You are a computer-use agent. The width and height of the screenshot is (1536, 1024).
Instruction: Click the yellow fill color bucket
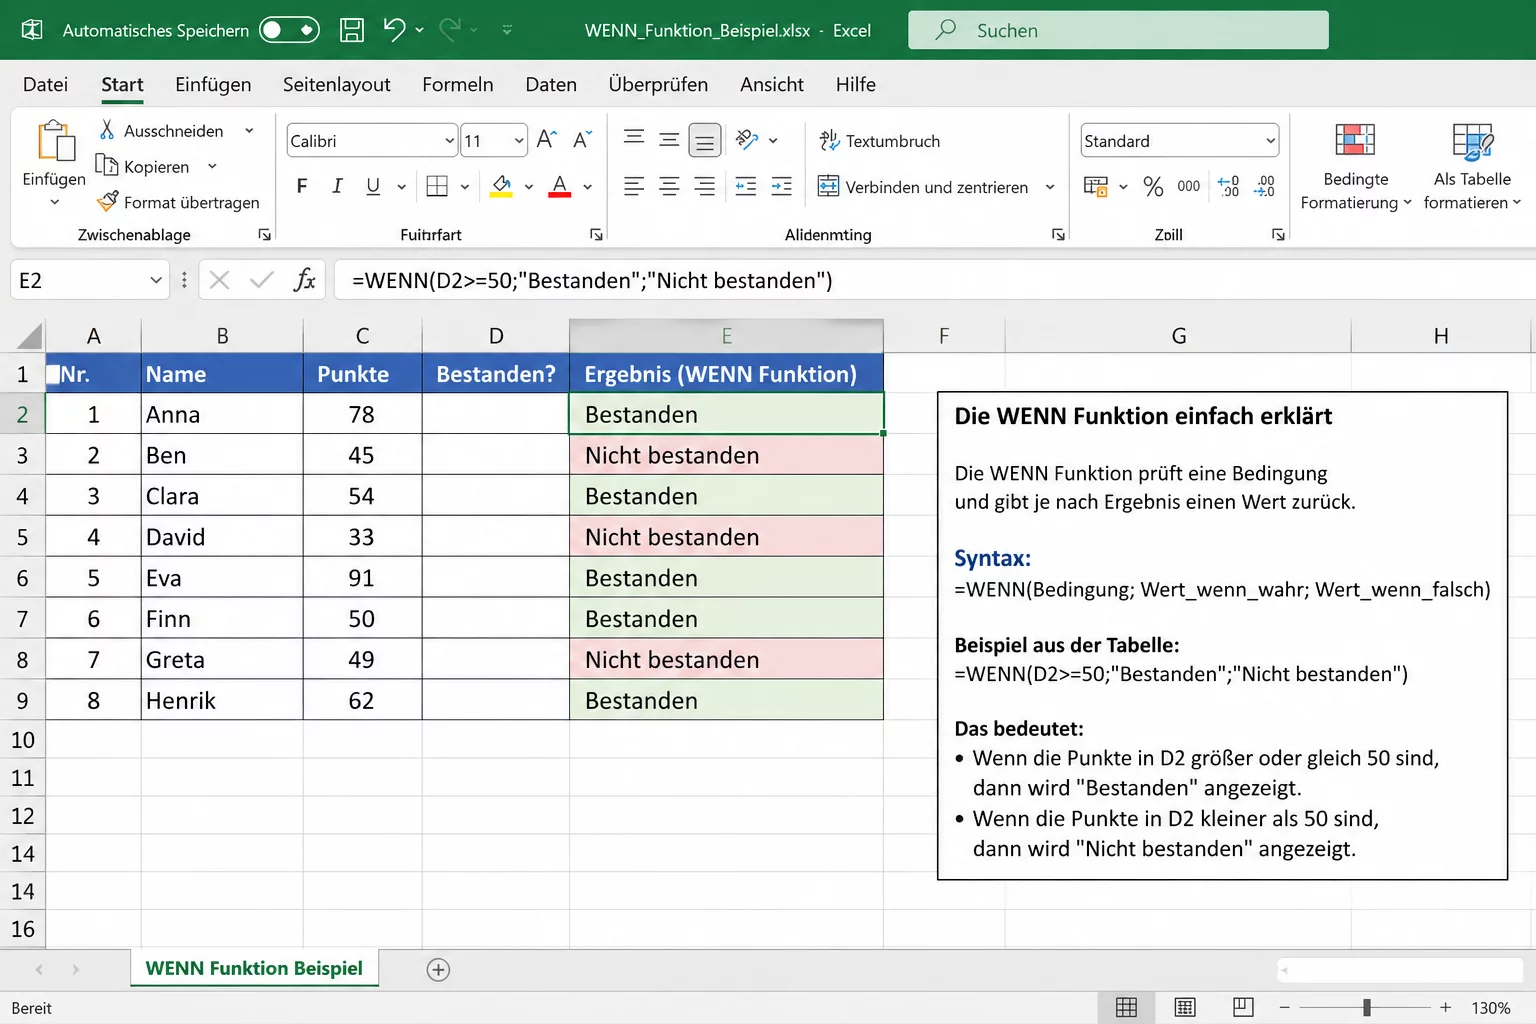[x=502, y=186]
